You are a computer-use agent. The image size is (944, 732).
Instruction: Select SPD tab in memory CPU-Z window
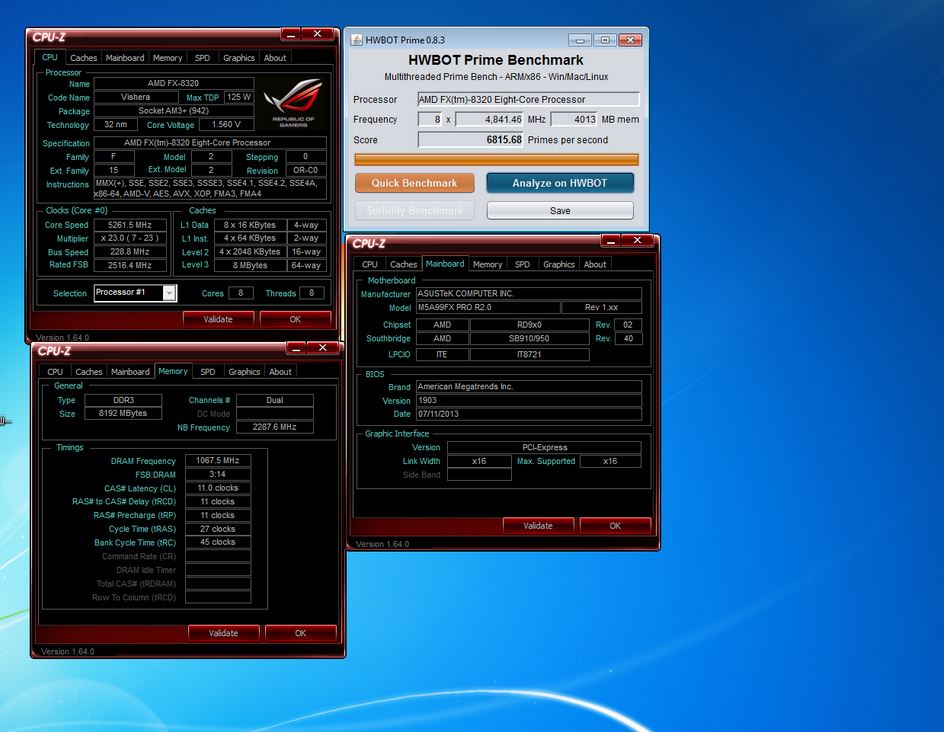pos(208,371)
